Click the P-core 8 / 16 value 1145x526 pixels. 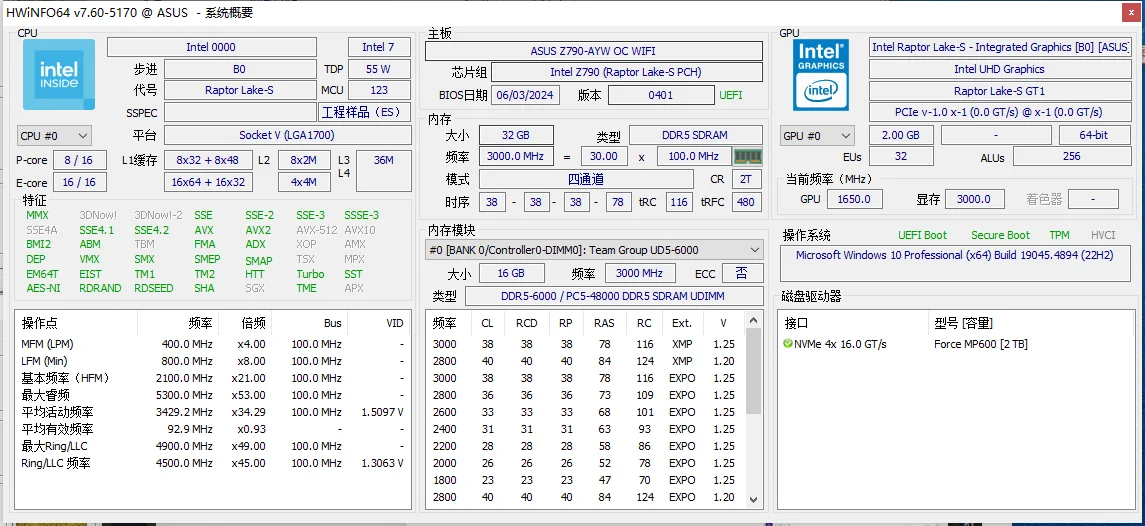click(79, 161)
